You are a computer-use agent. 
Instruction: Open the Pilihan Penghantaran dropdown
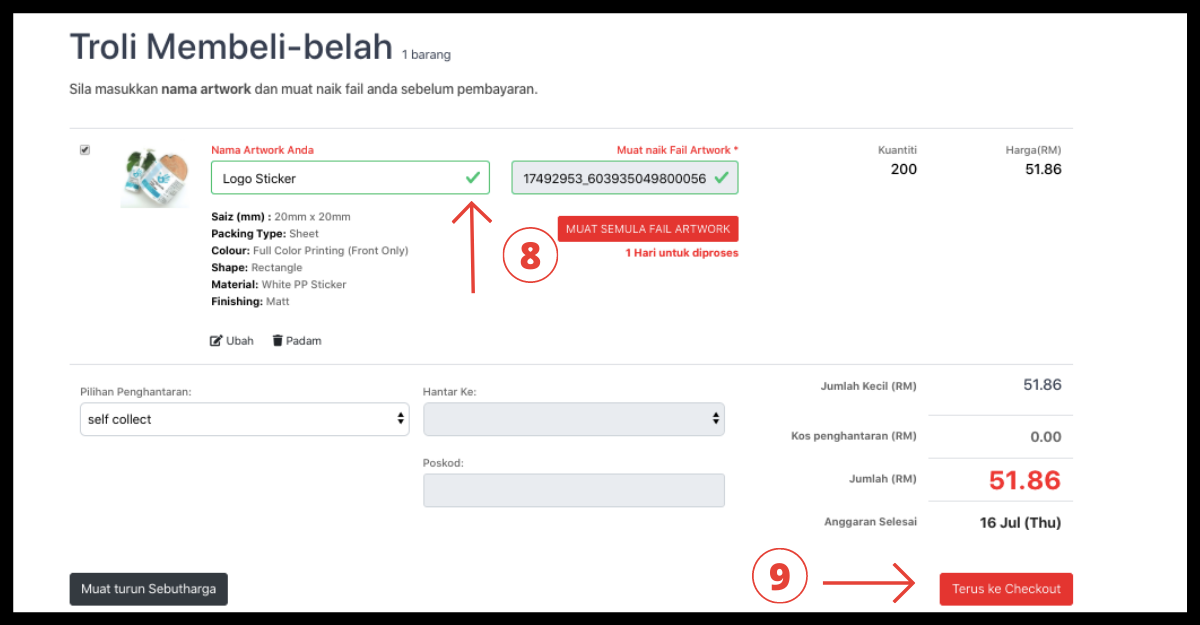[x=244, y=420]
